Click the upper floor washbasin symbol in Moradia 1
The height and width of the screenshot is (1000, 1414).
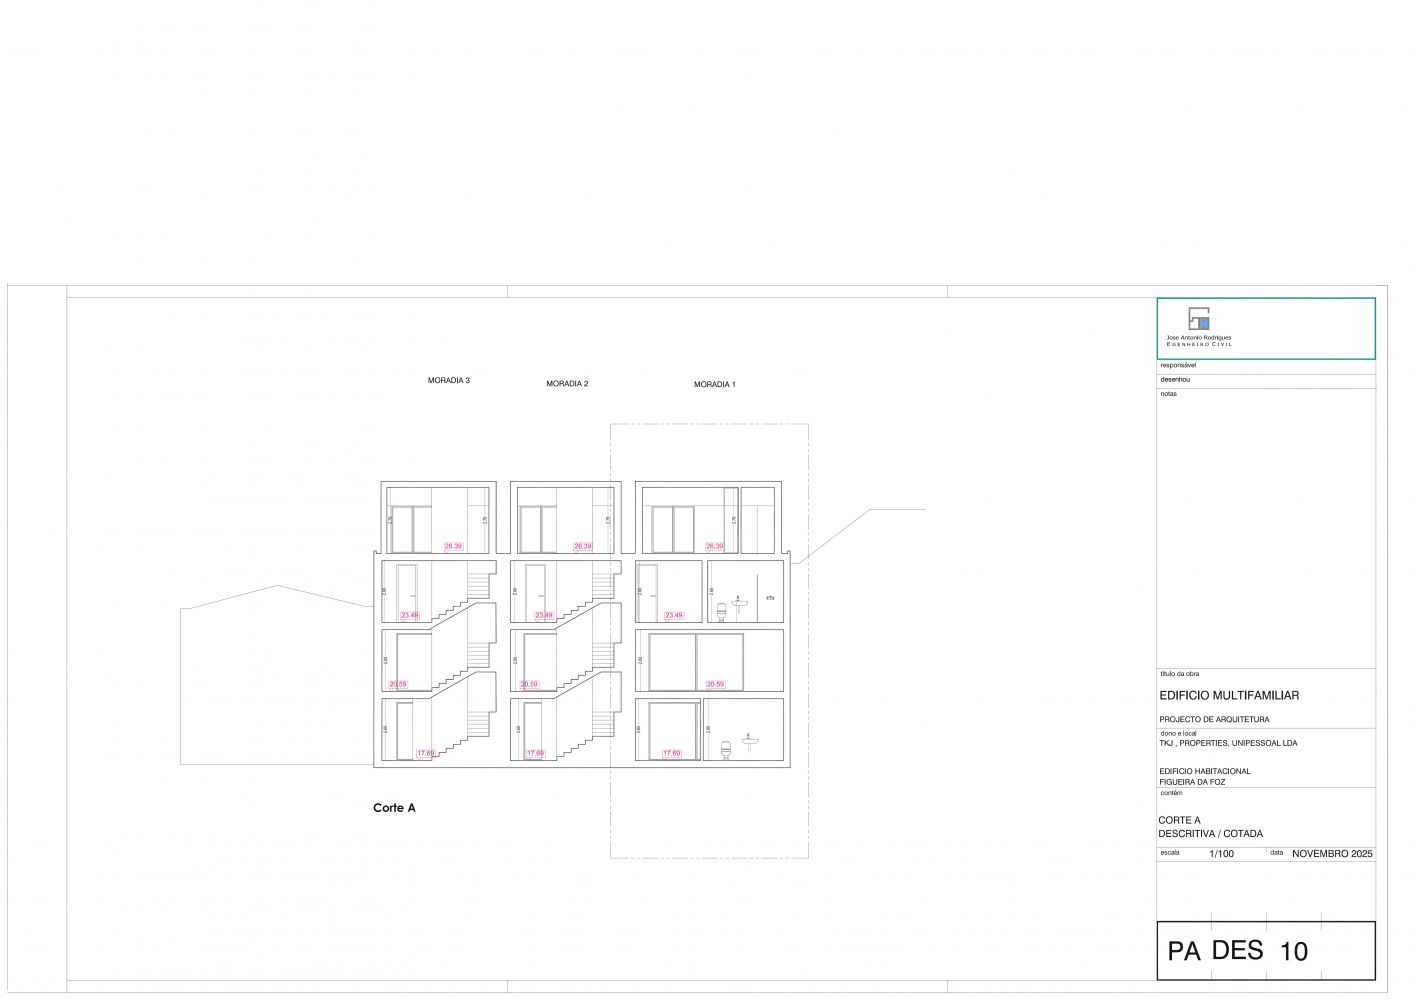(739, 603)
